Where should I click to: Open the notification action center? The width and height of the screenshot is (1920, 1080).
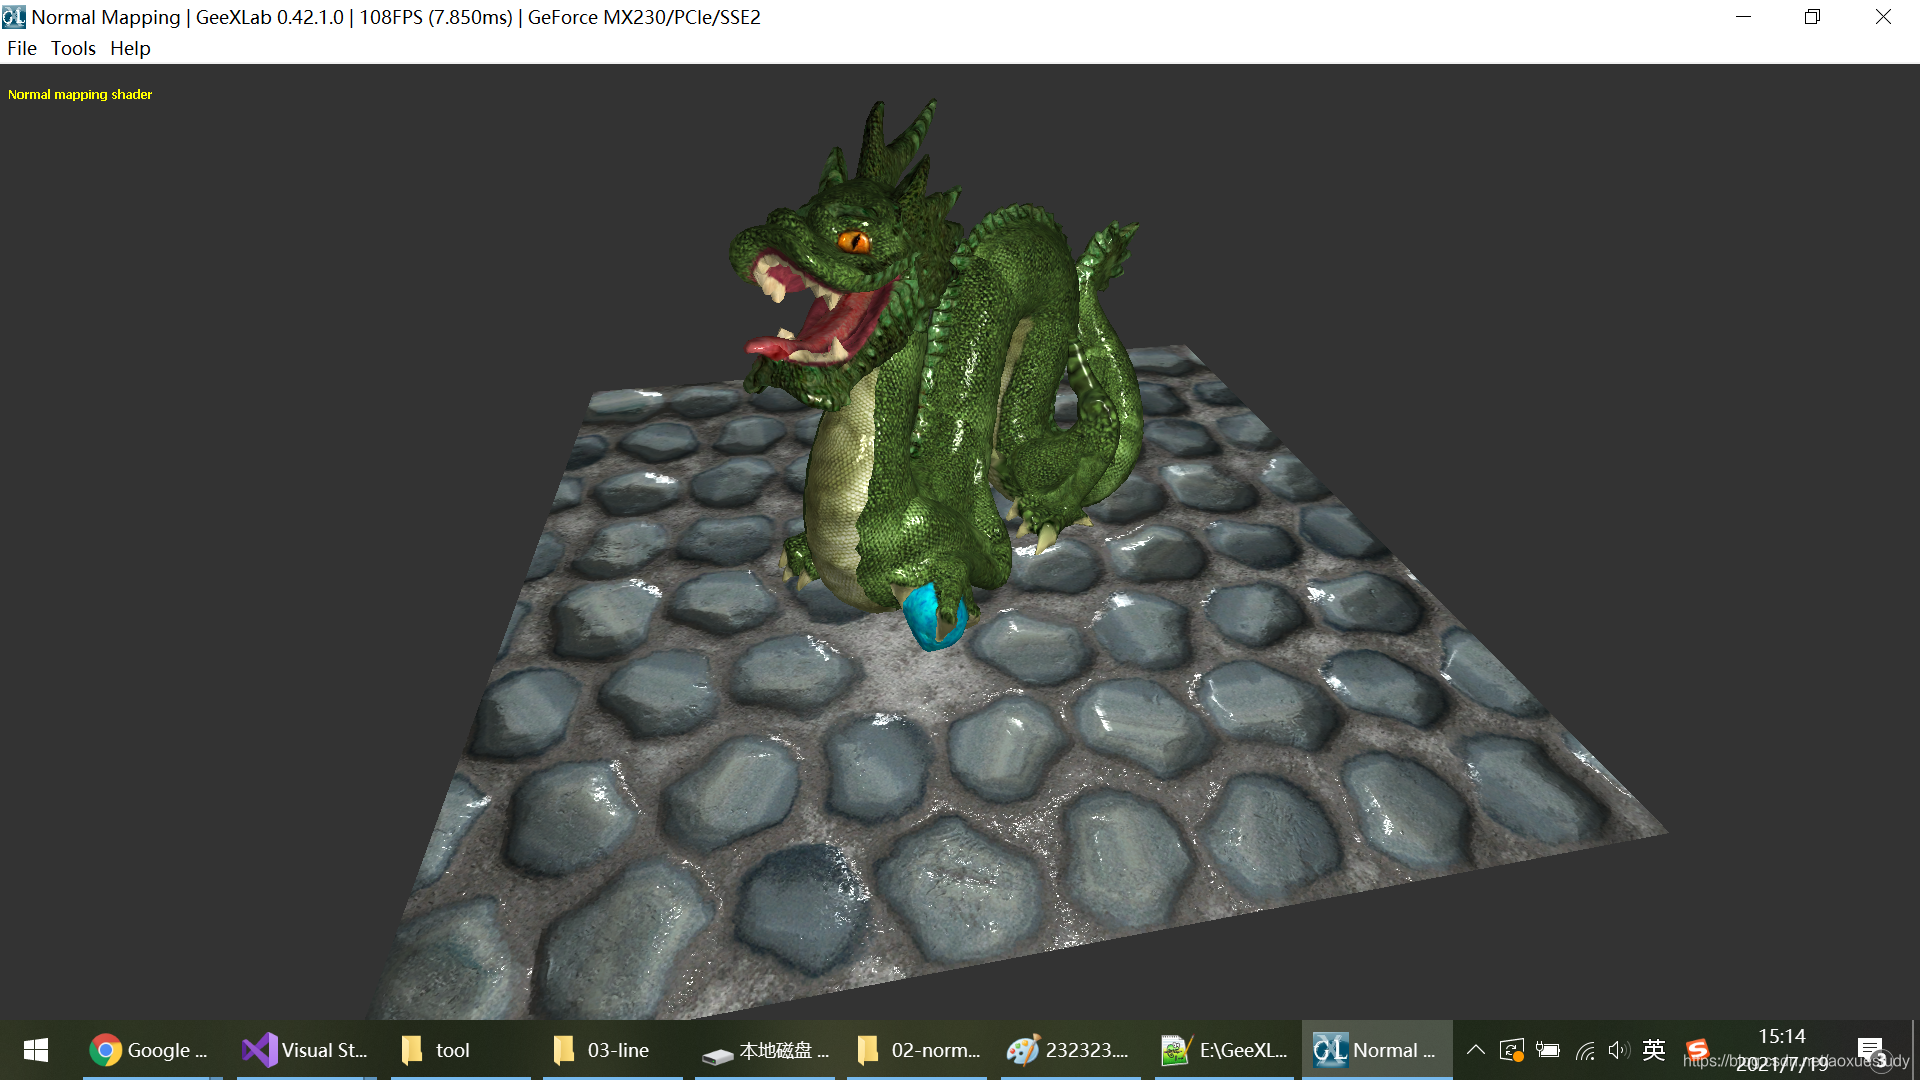pos(1871,1050)
